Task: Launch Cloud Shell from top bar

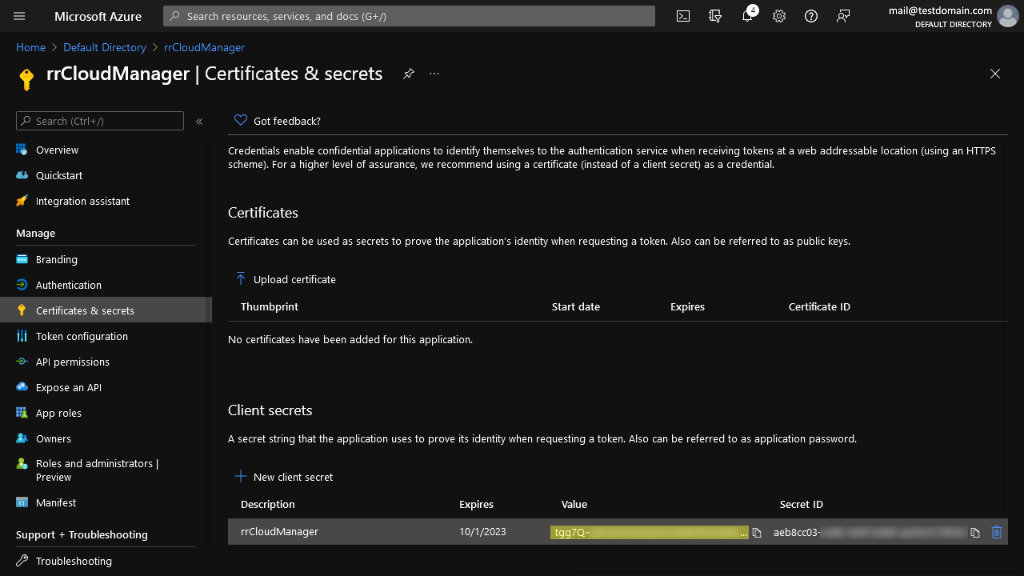Action: coord(683,16)
